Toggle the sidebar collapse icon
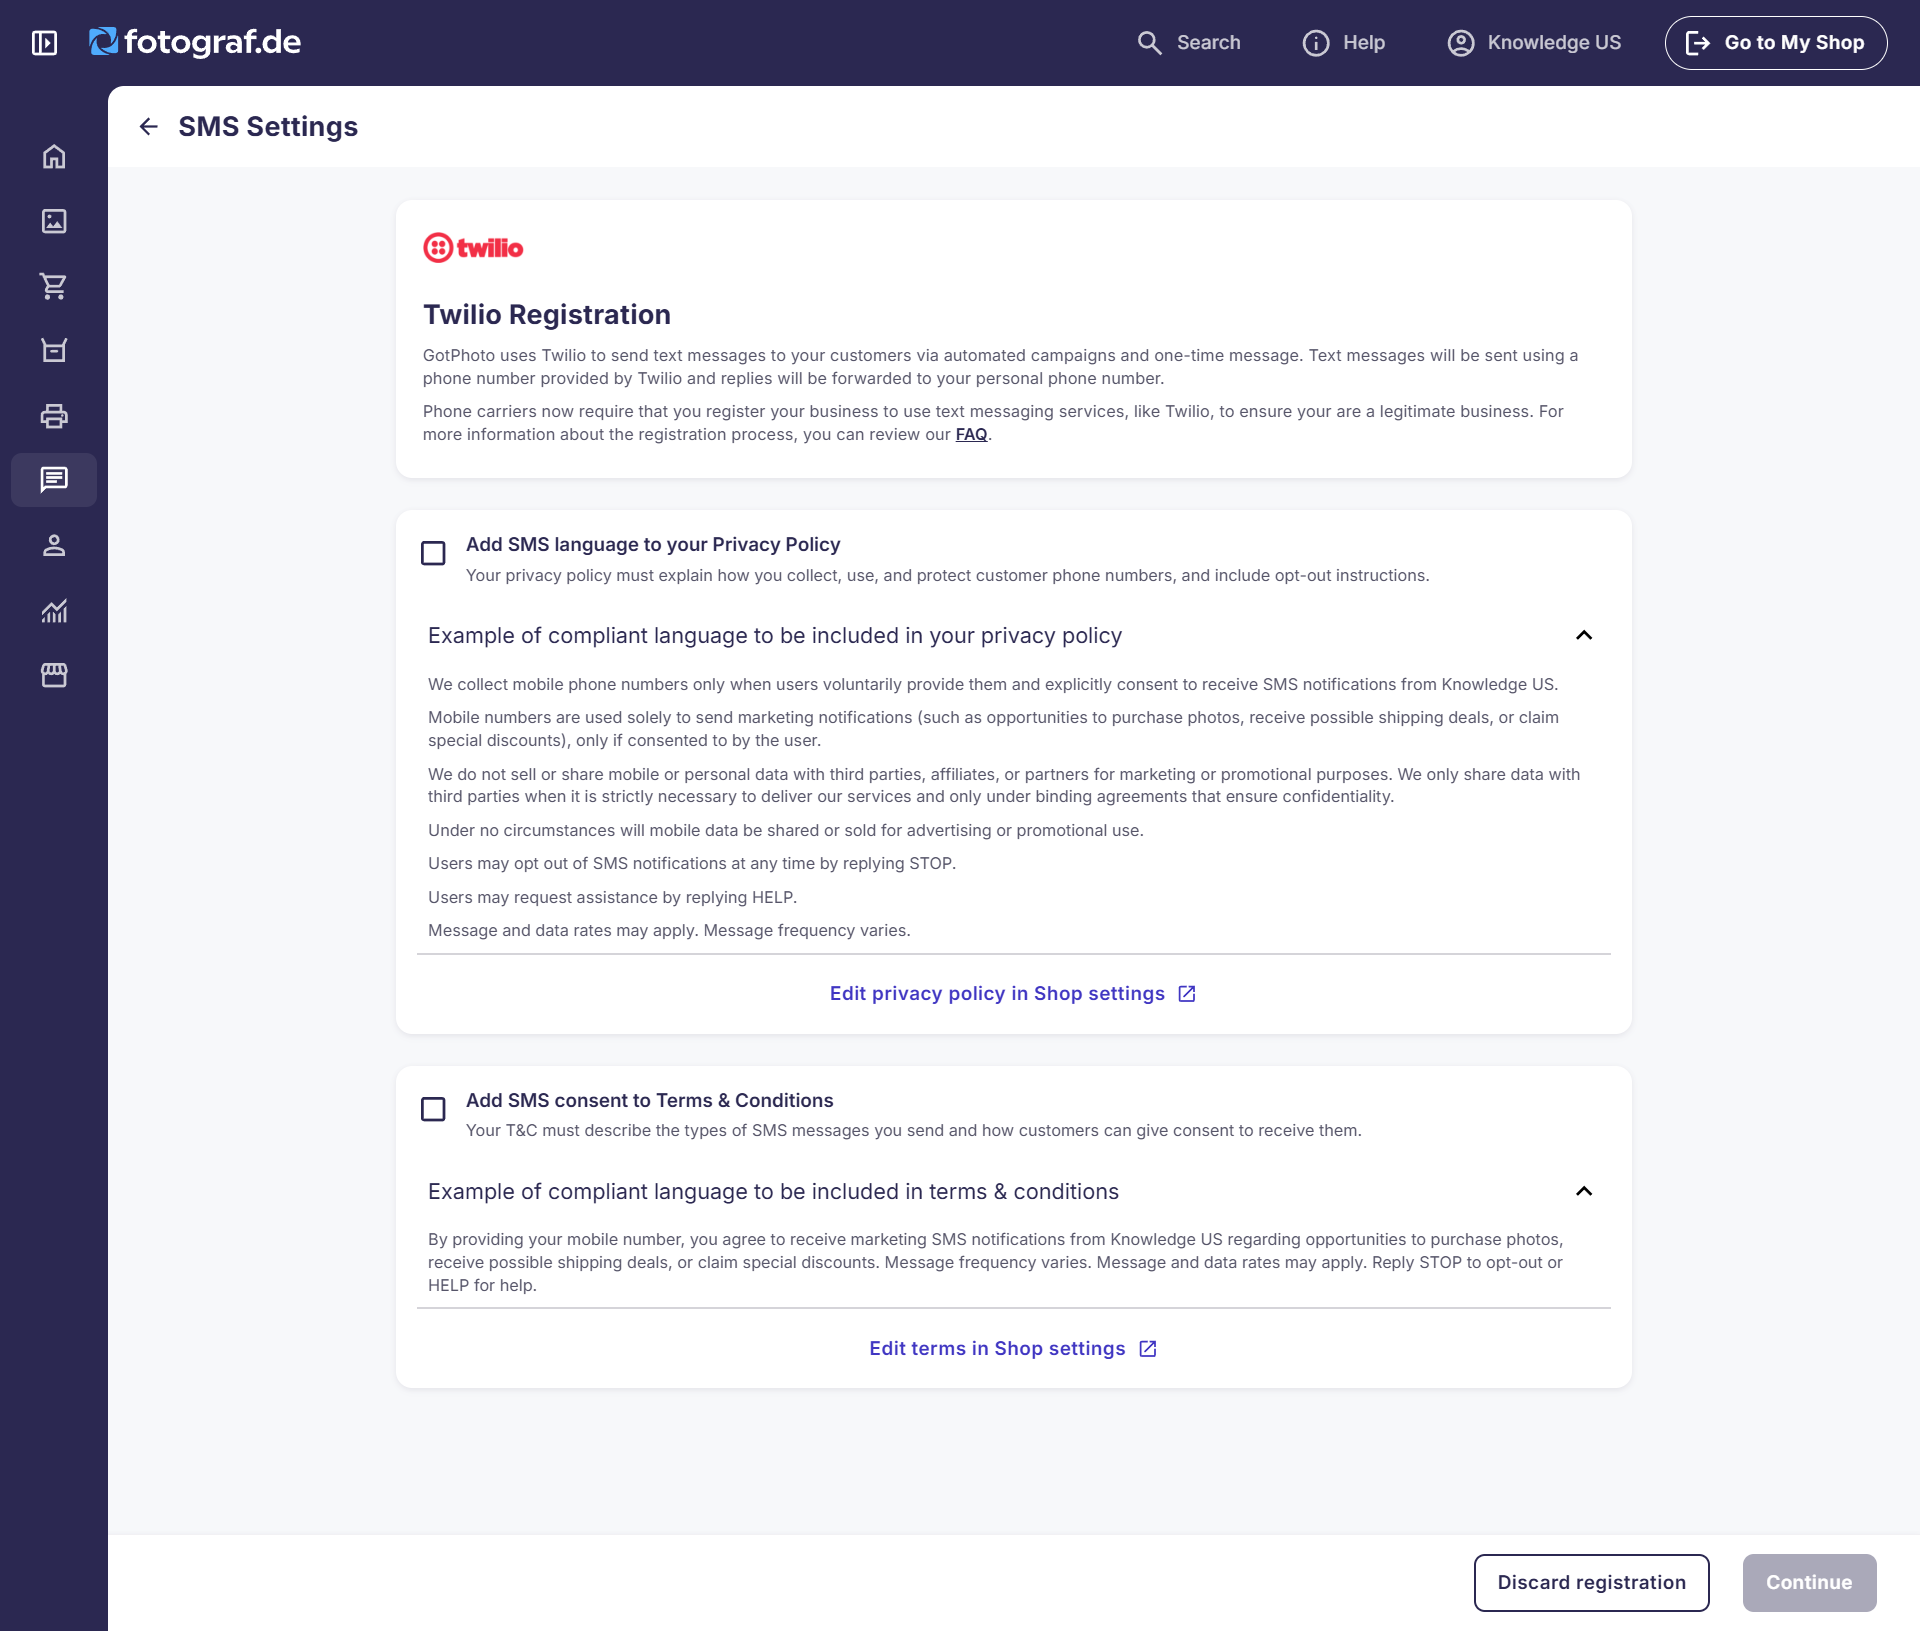 point(44,43)
